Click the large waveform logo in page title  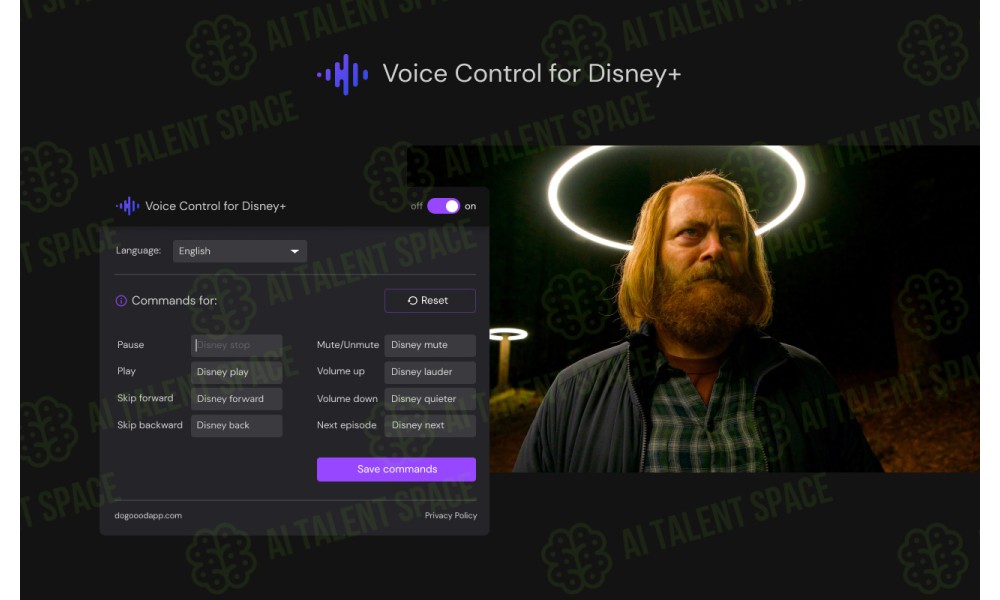tap(343, 75)
